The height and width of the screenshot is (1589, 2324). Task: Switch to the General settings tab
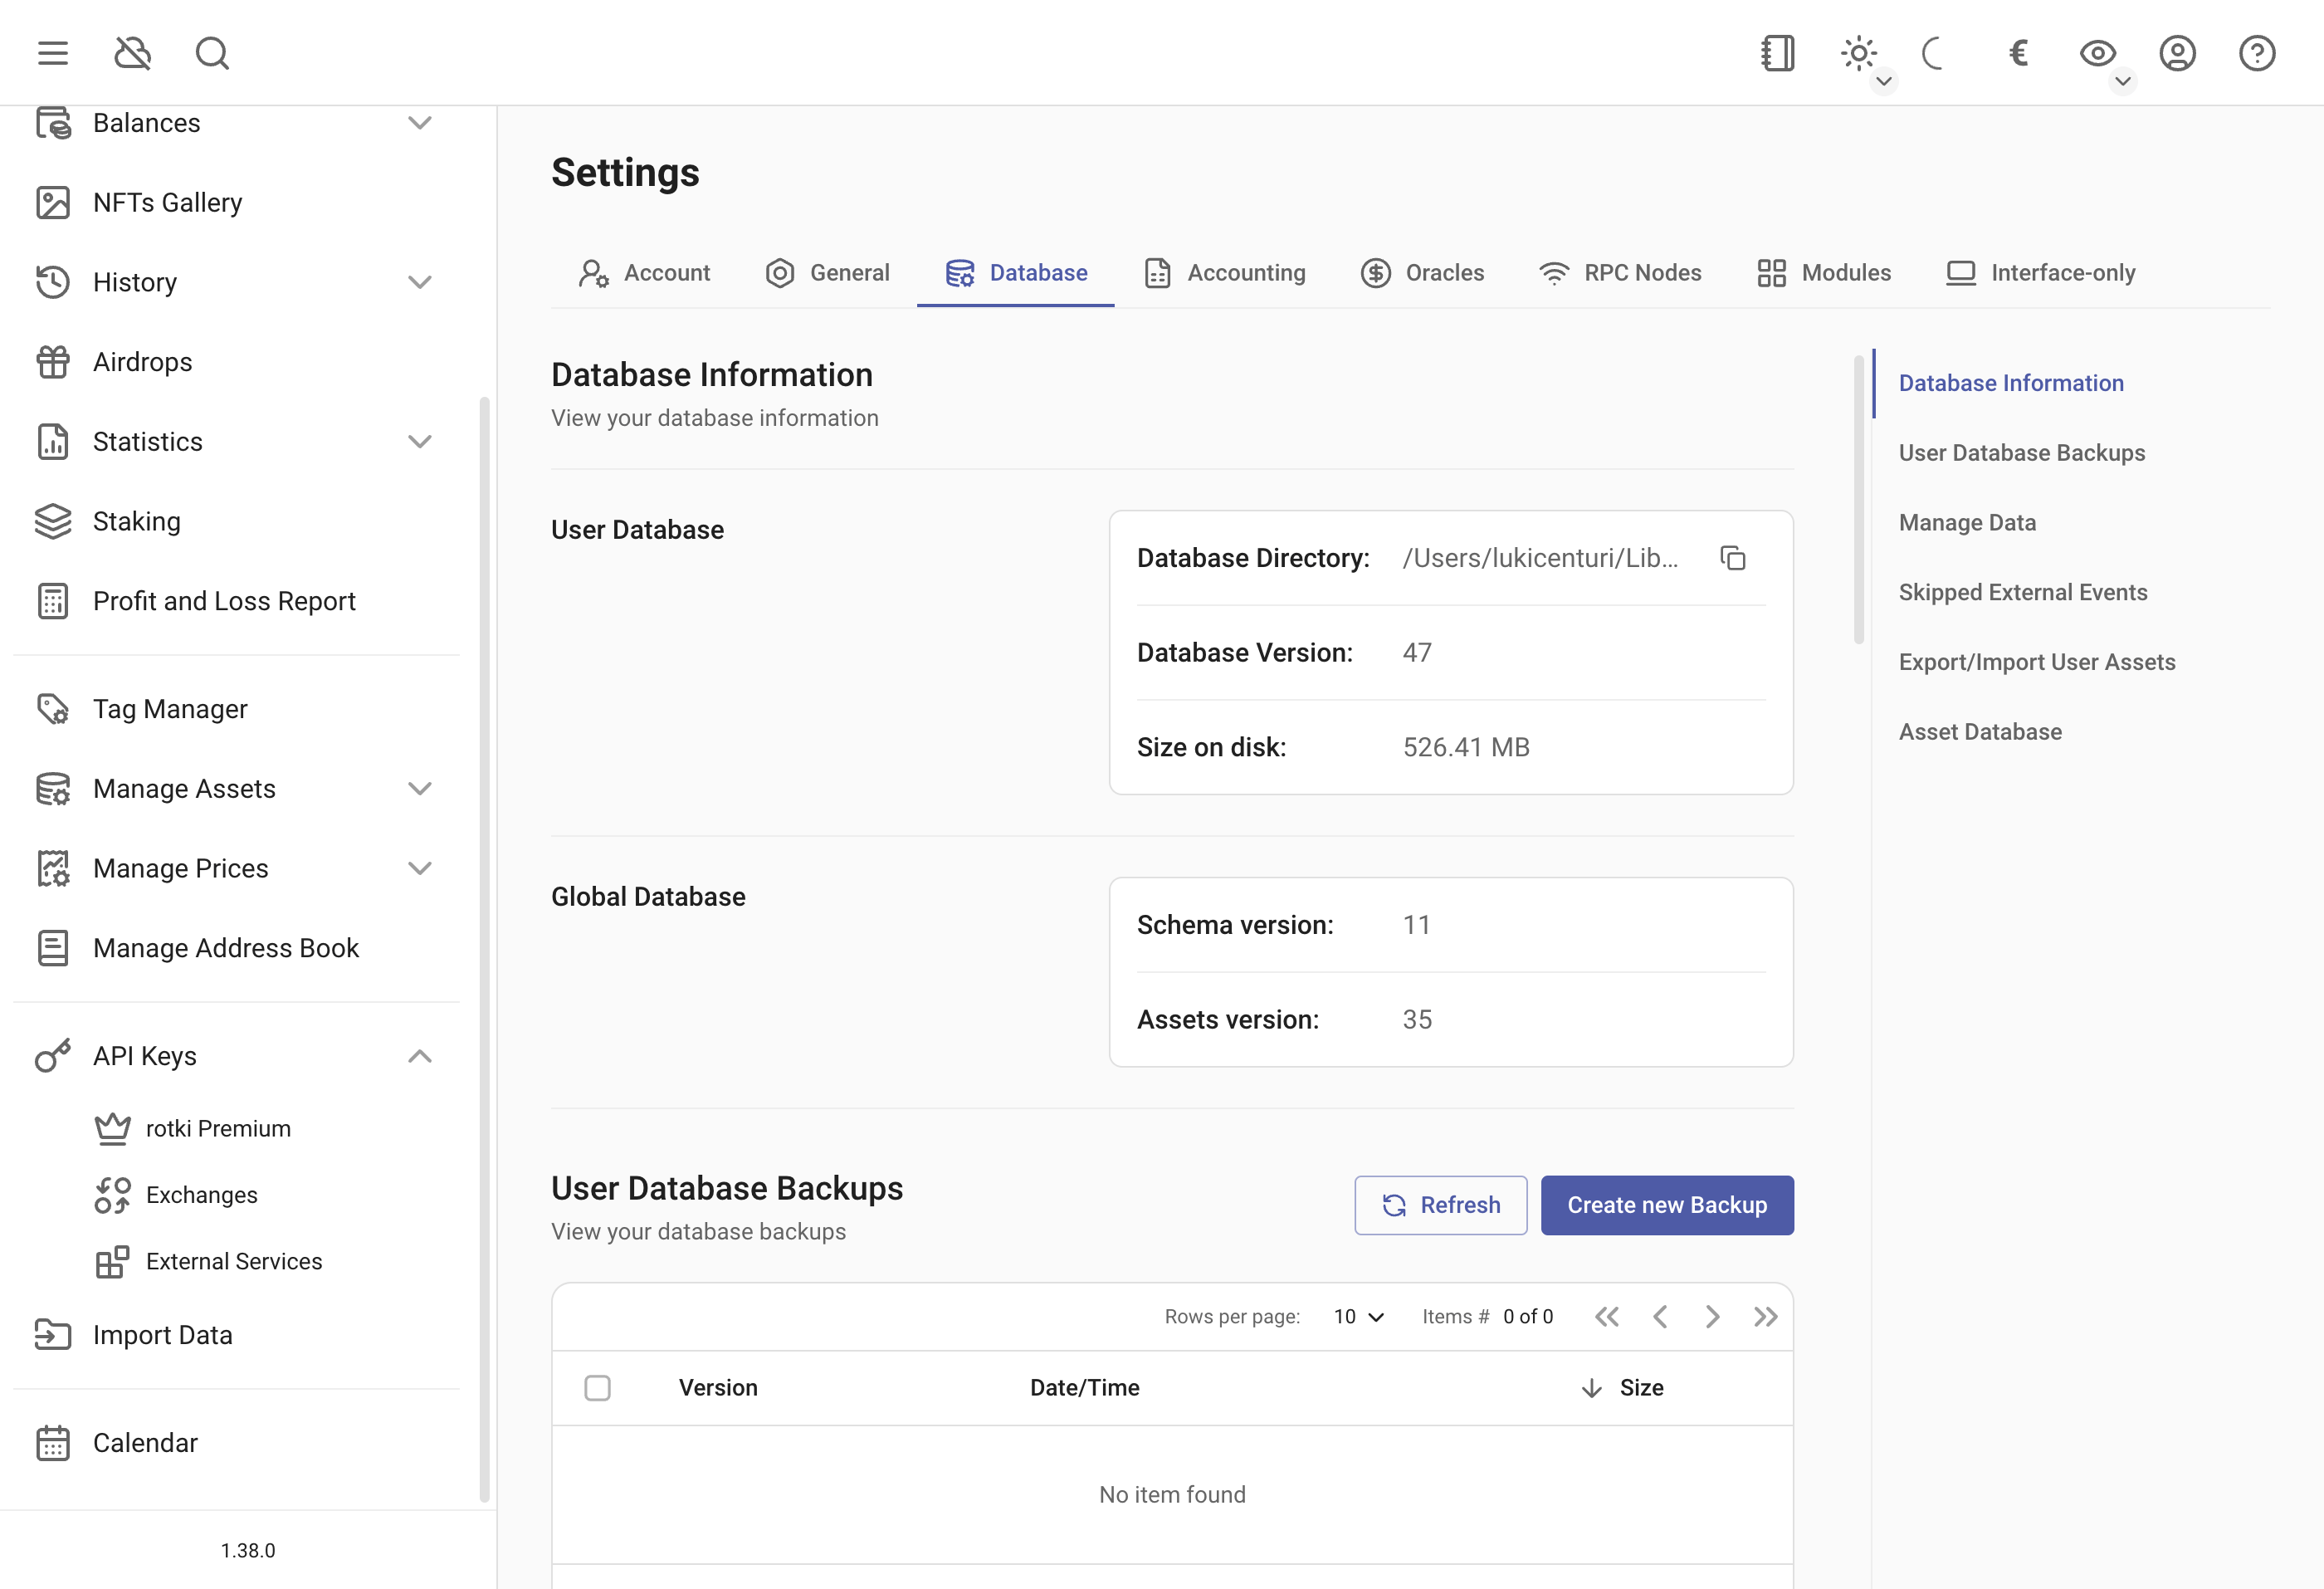point(827,273)
